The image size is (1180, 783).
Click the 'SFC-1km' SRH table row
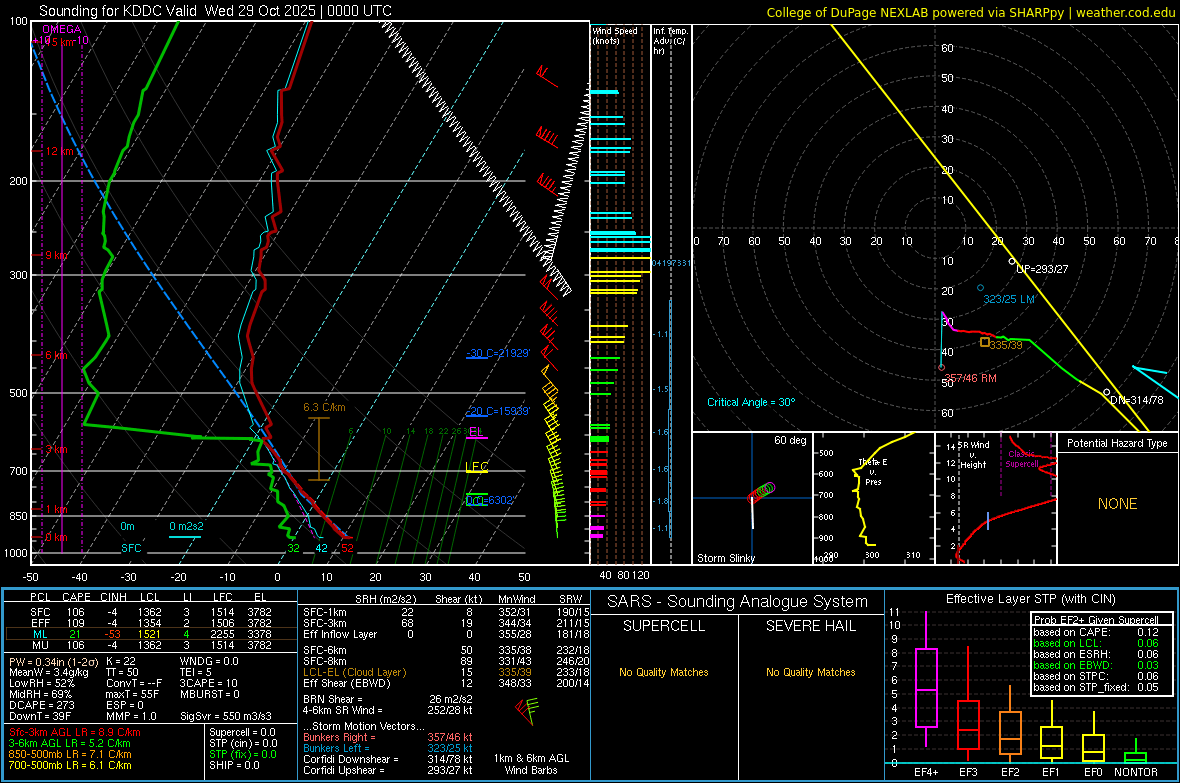[x=446, y=612]
